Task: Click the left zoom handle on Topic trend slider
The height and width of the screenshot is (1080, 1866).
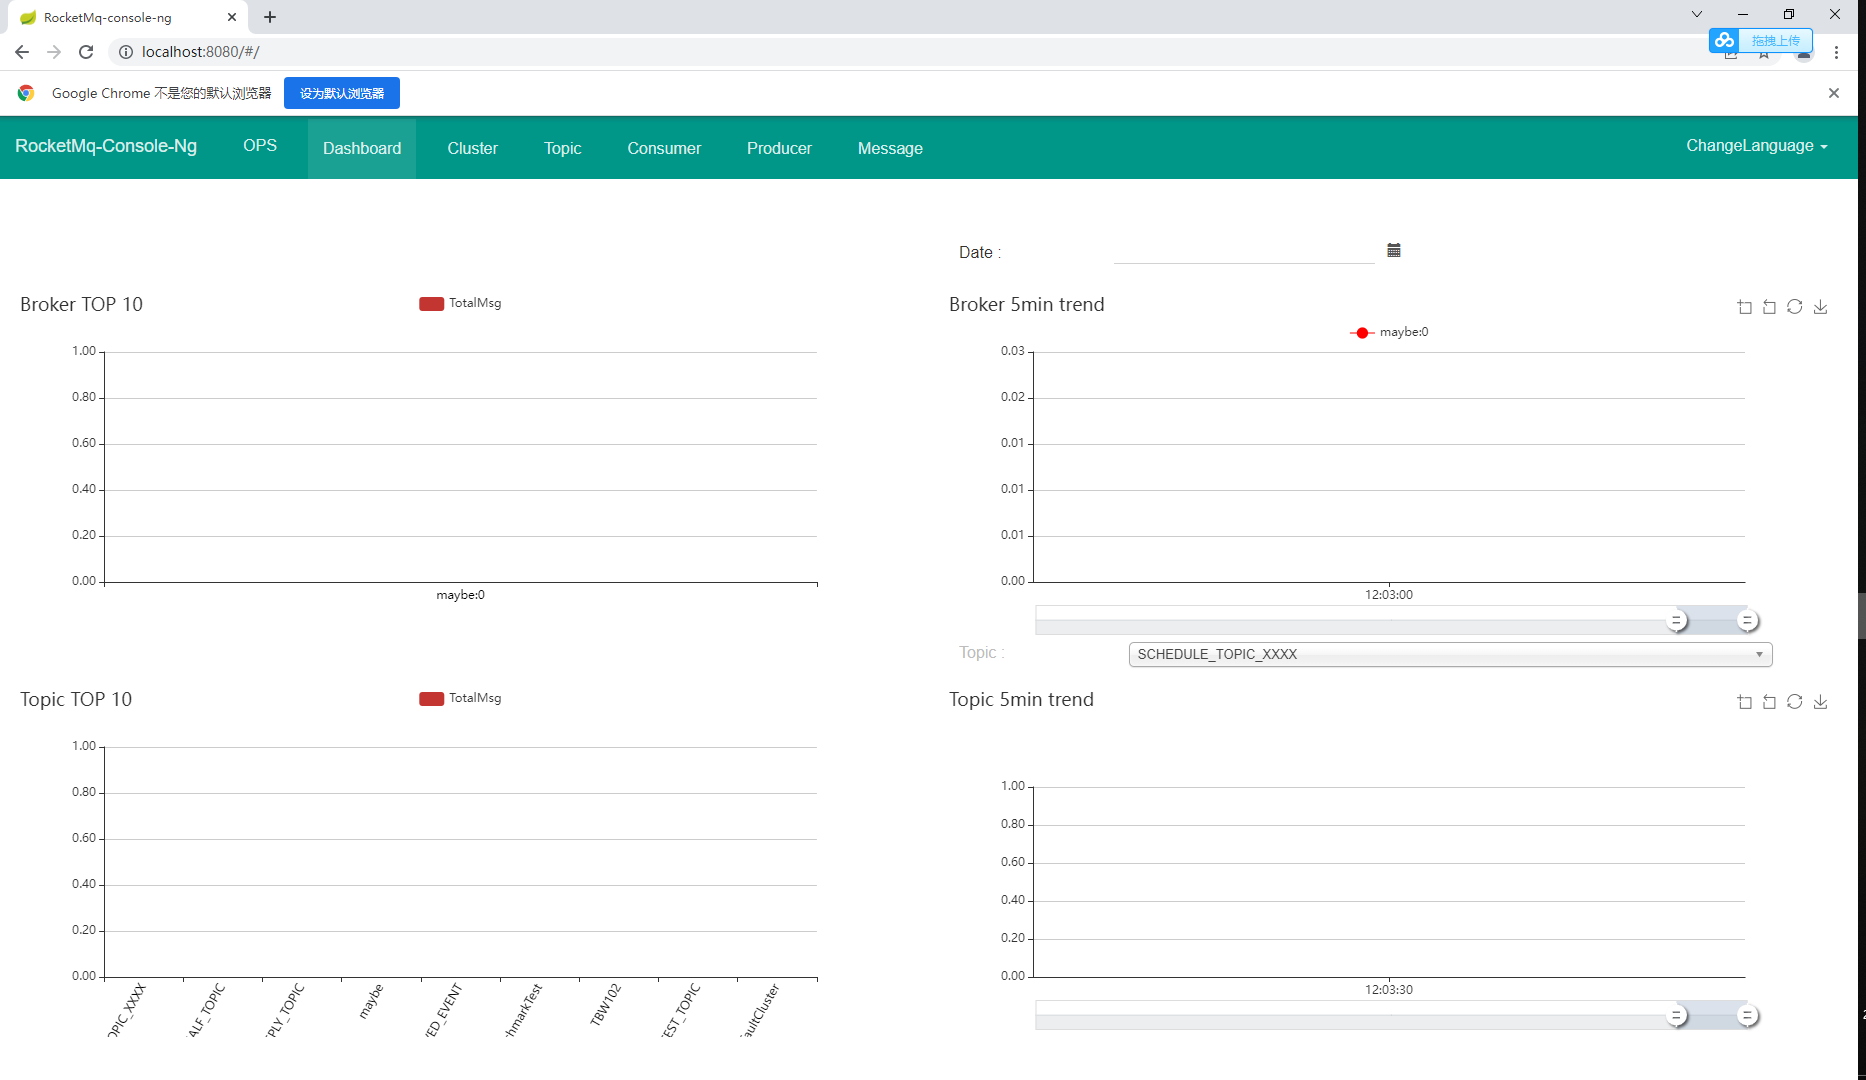Action: click(x=1677, y=1015)
